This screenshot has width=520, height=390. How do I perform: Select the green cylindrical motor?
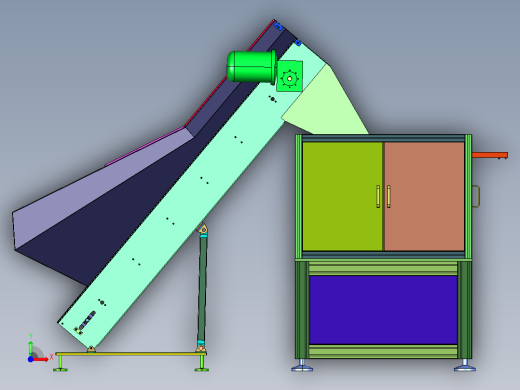(252, 66)
